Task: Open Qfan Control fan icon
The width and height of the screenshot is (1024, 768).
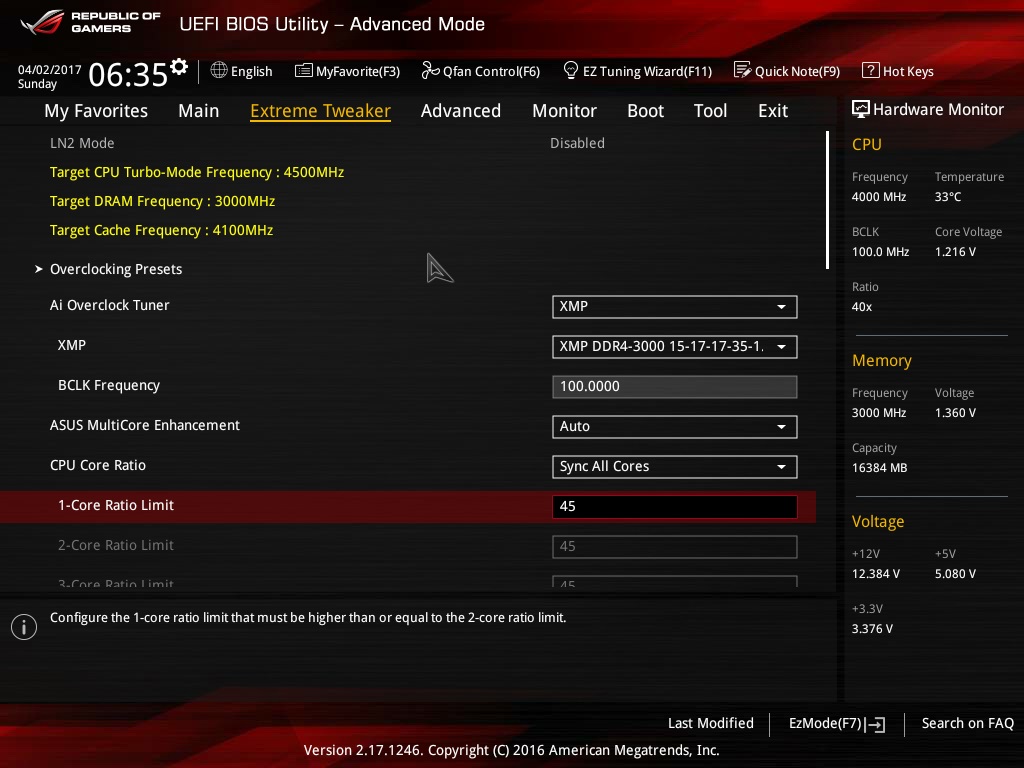Action: tap(430, 71)
